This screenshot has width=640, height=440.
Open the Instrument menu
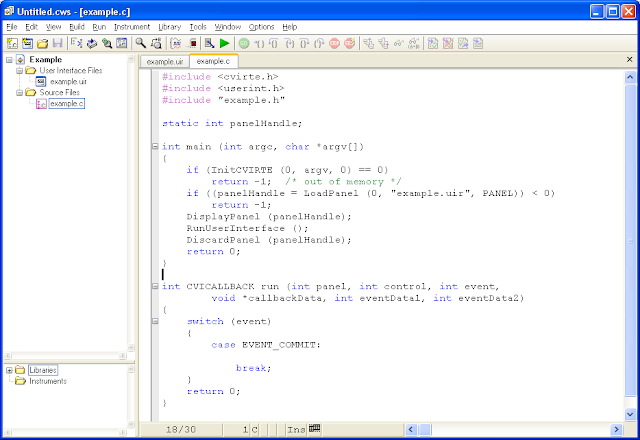pos(132,27)
